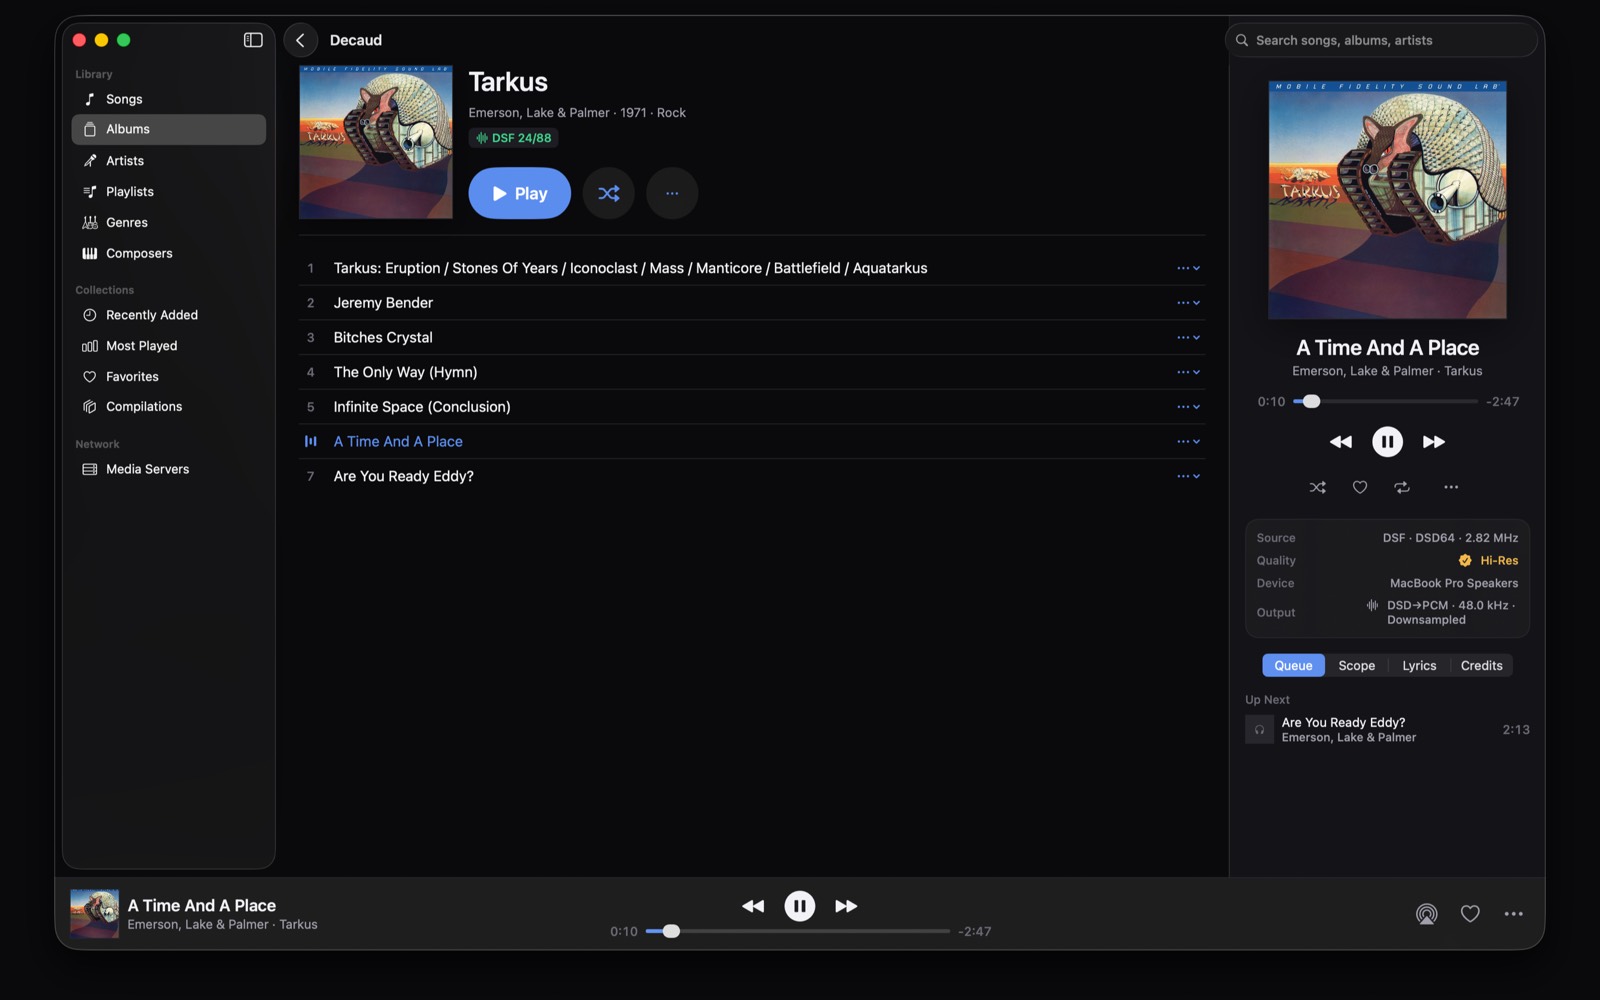Favorite the song in the now playing panel
This screenshot has width=1600, height=1000.
point(1360,487)
